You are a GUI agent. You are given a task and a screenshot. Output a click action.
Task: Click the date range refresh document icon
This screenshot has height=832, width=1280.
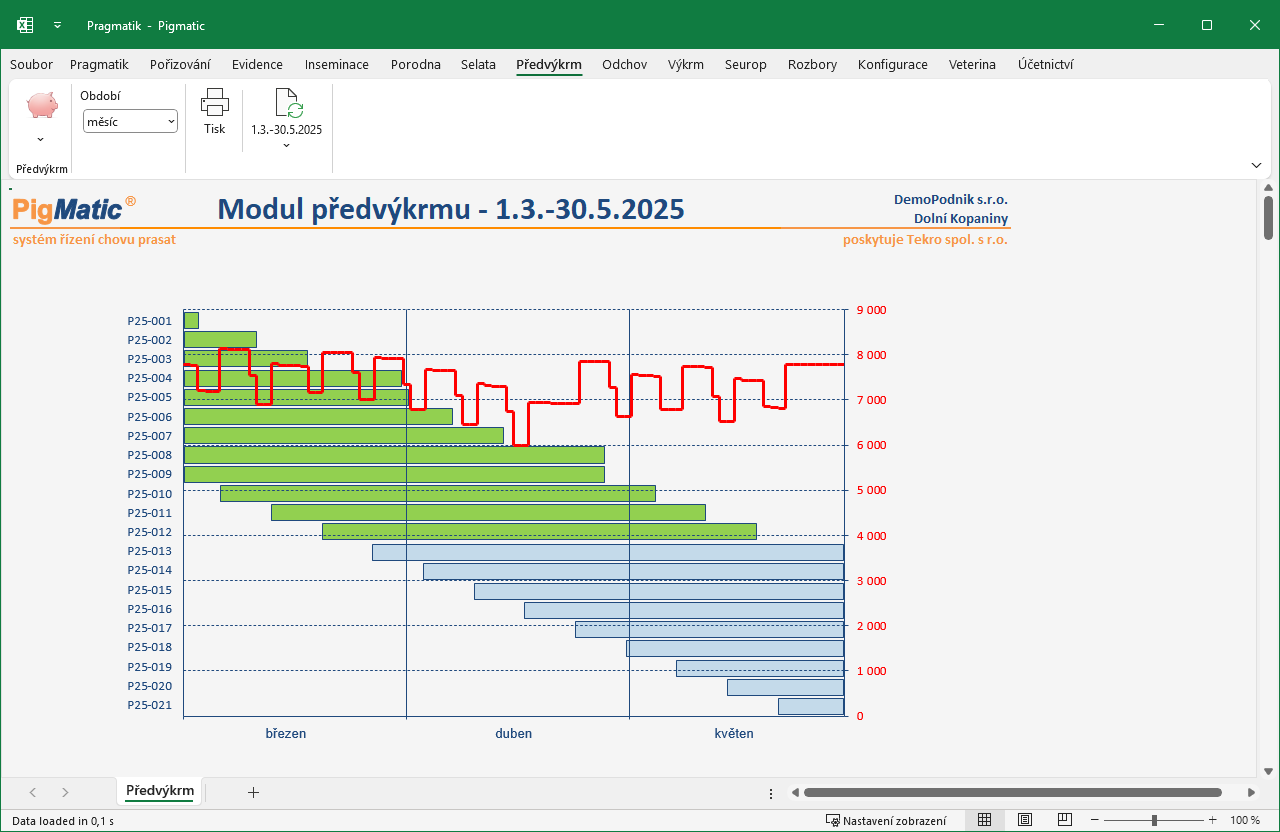click(287, 103)
